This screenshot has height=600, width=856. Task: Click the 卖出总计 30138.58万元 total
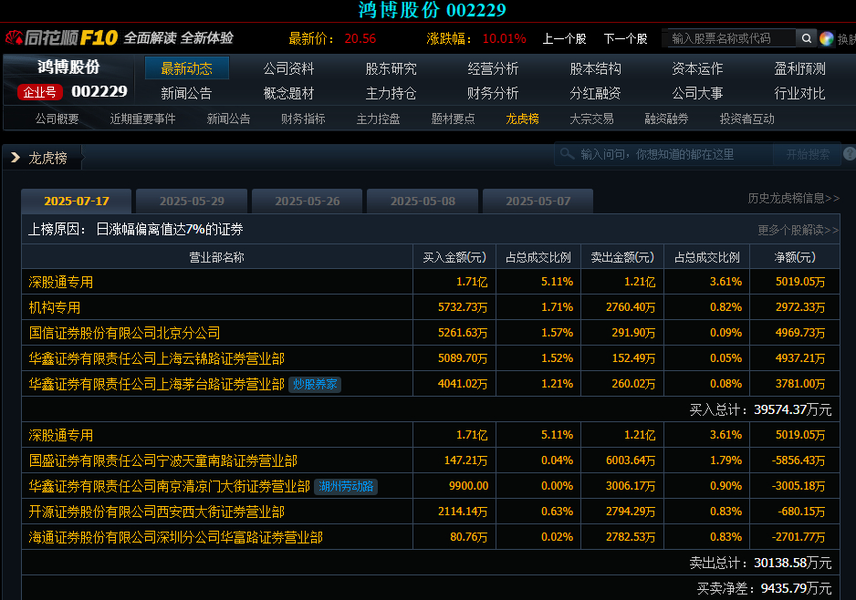click(x=760, y=562)
